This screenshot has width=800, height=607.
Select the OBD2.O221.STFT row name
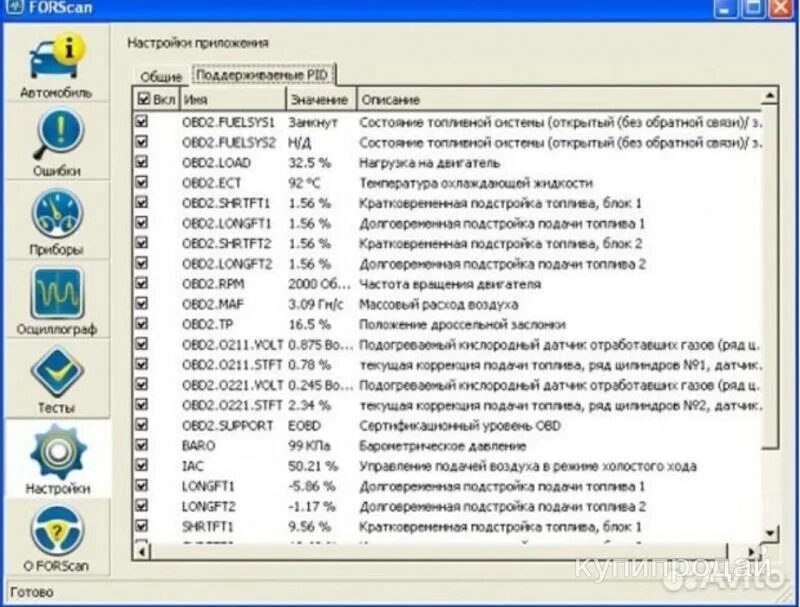coord(232,406)
